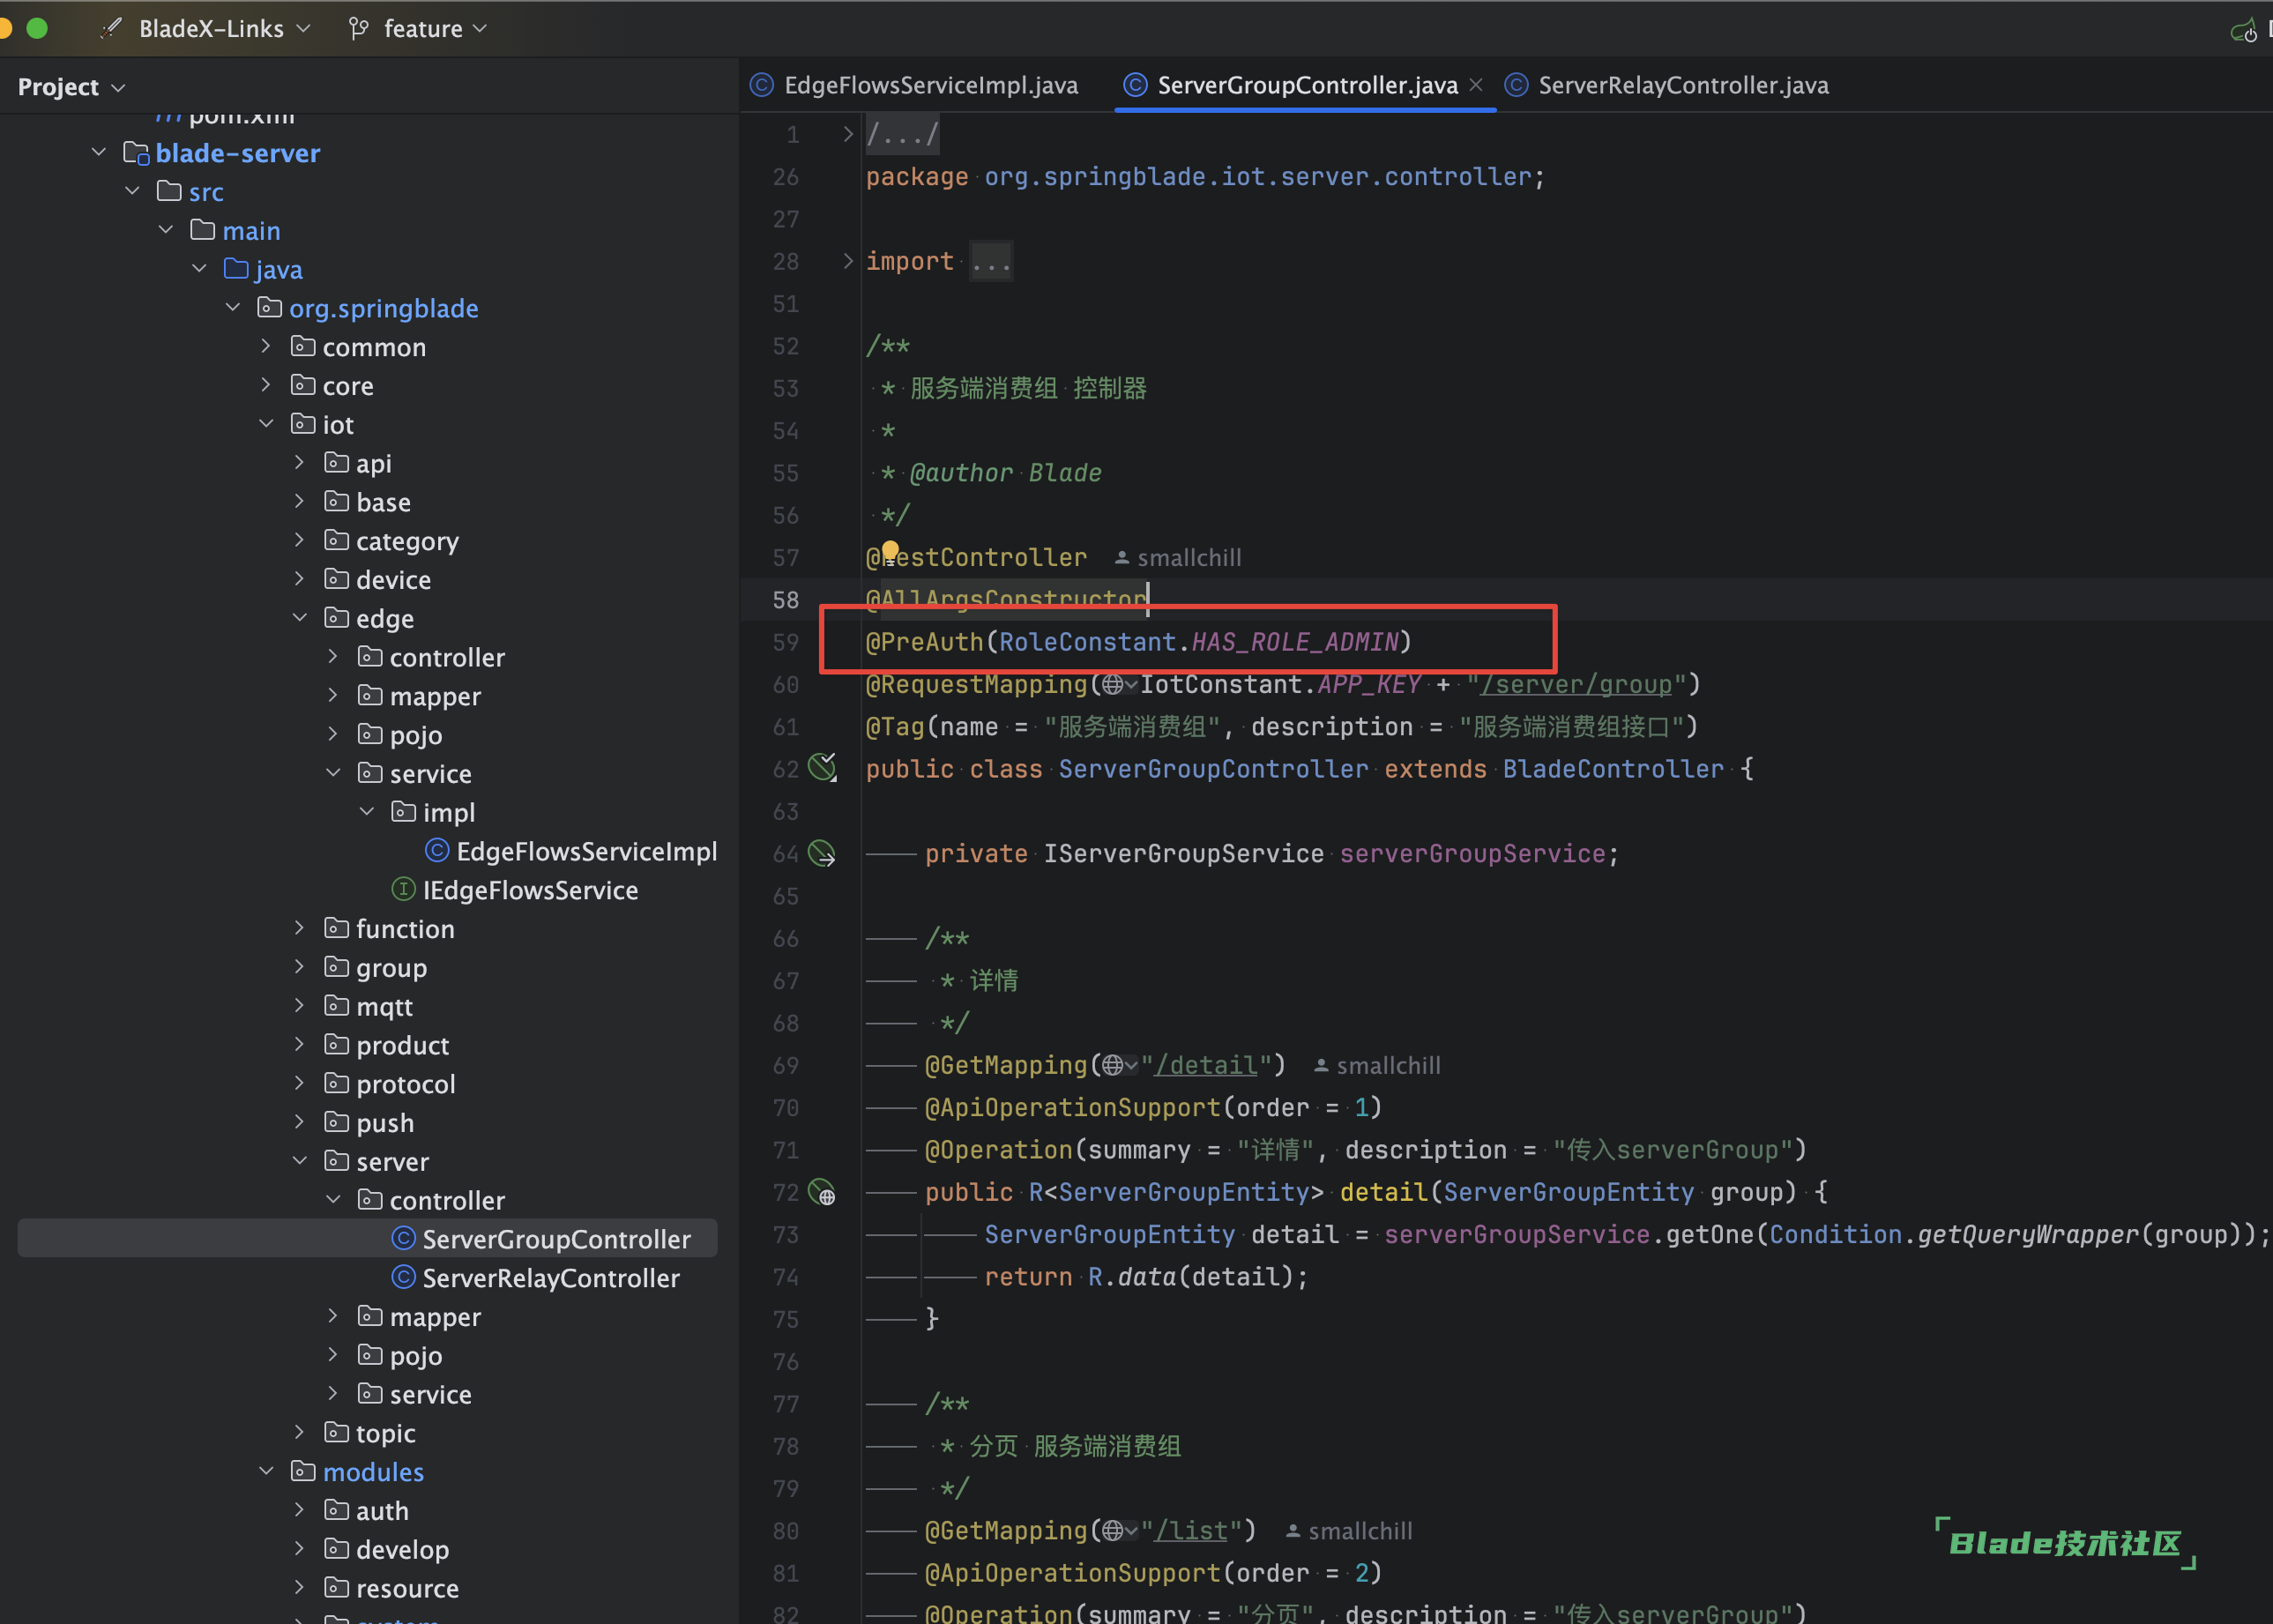
Task: Collapse the modules package
Action: pyautogui.click(x=266, y=1471)
